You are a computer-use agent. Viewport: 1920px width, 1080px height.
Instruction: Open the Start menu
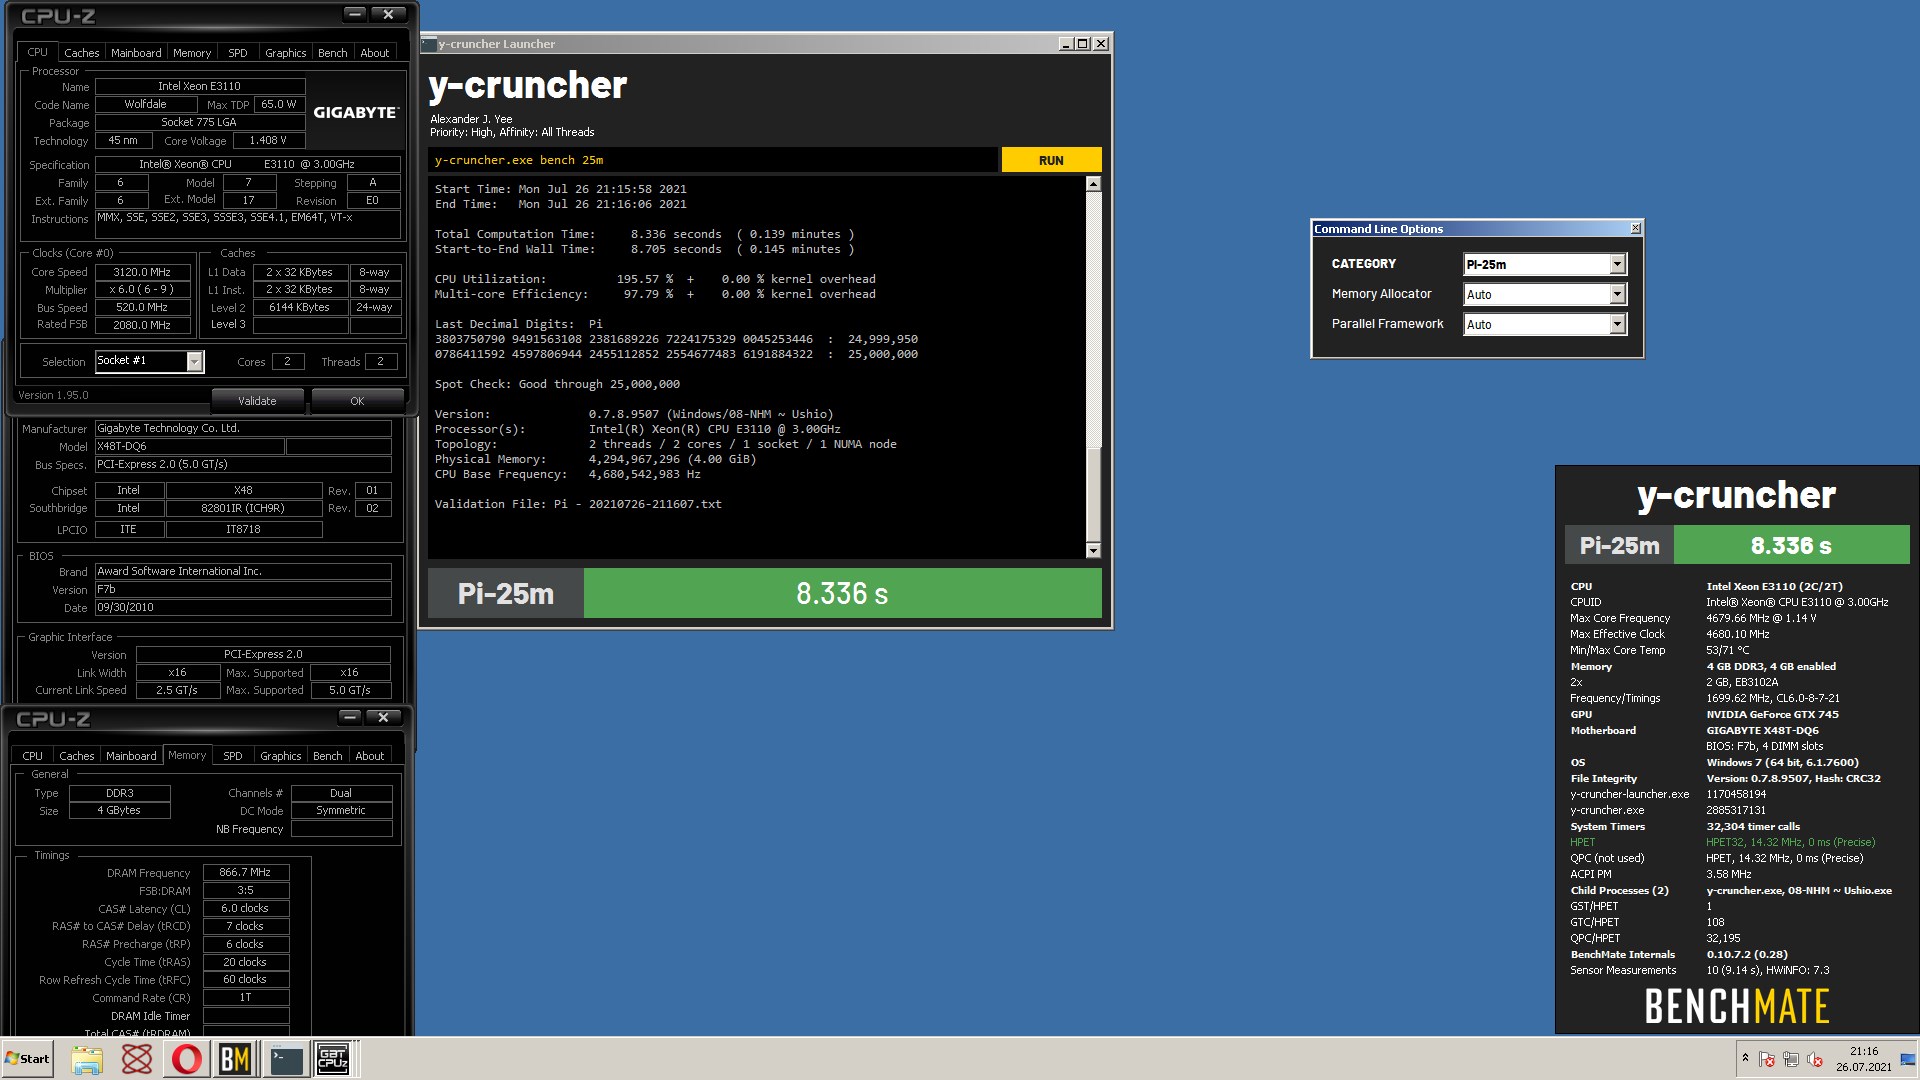[x=27, y=1059]
